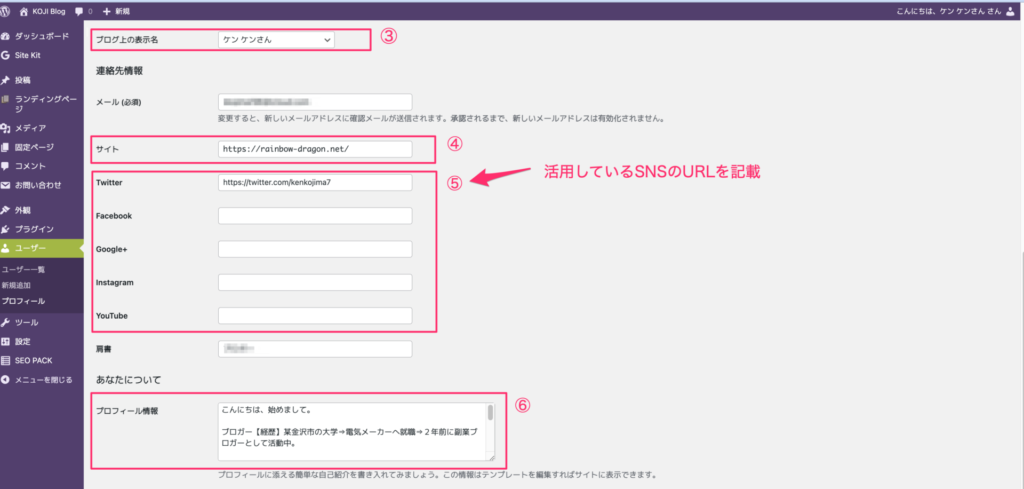Click the Users person icon
The width and height of the screenshot is (1024, 489).
5,248
